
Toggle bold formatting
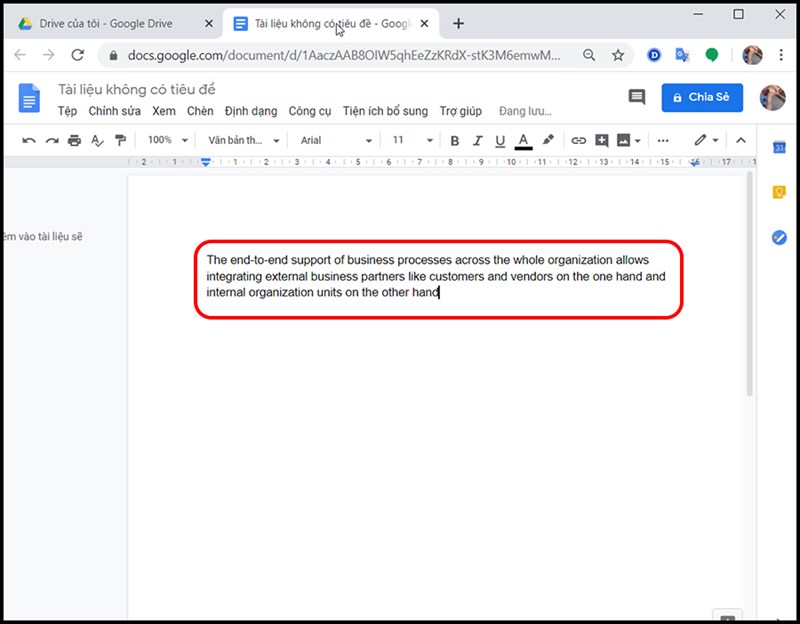click(x=455, y=140)
